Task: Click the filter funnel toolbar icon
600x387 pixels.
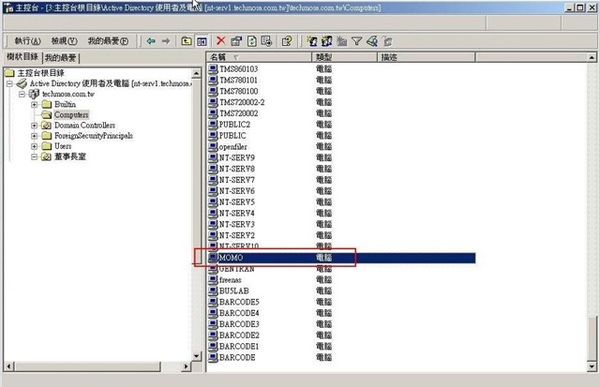Action: click(x=357, y=41)
